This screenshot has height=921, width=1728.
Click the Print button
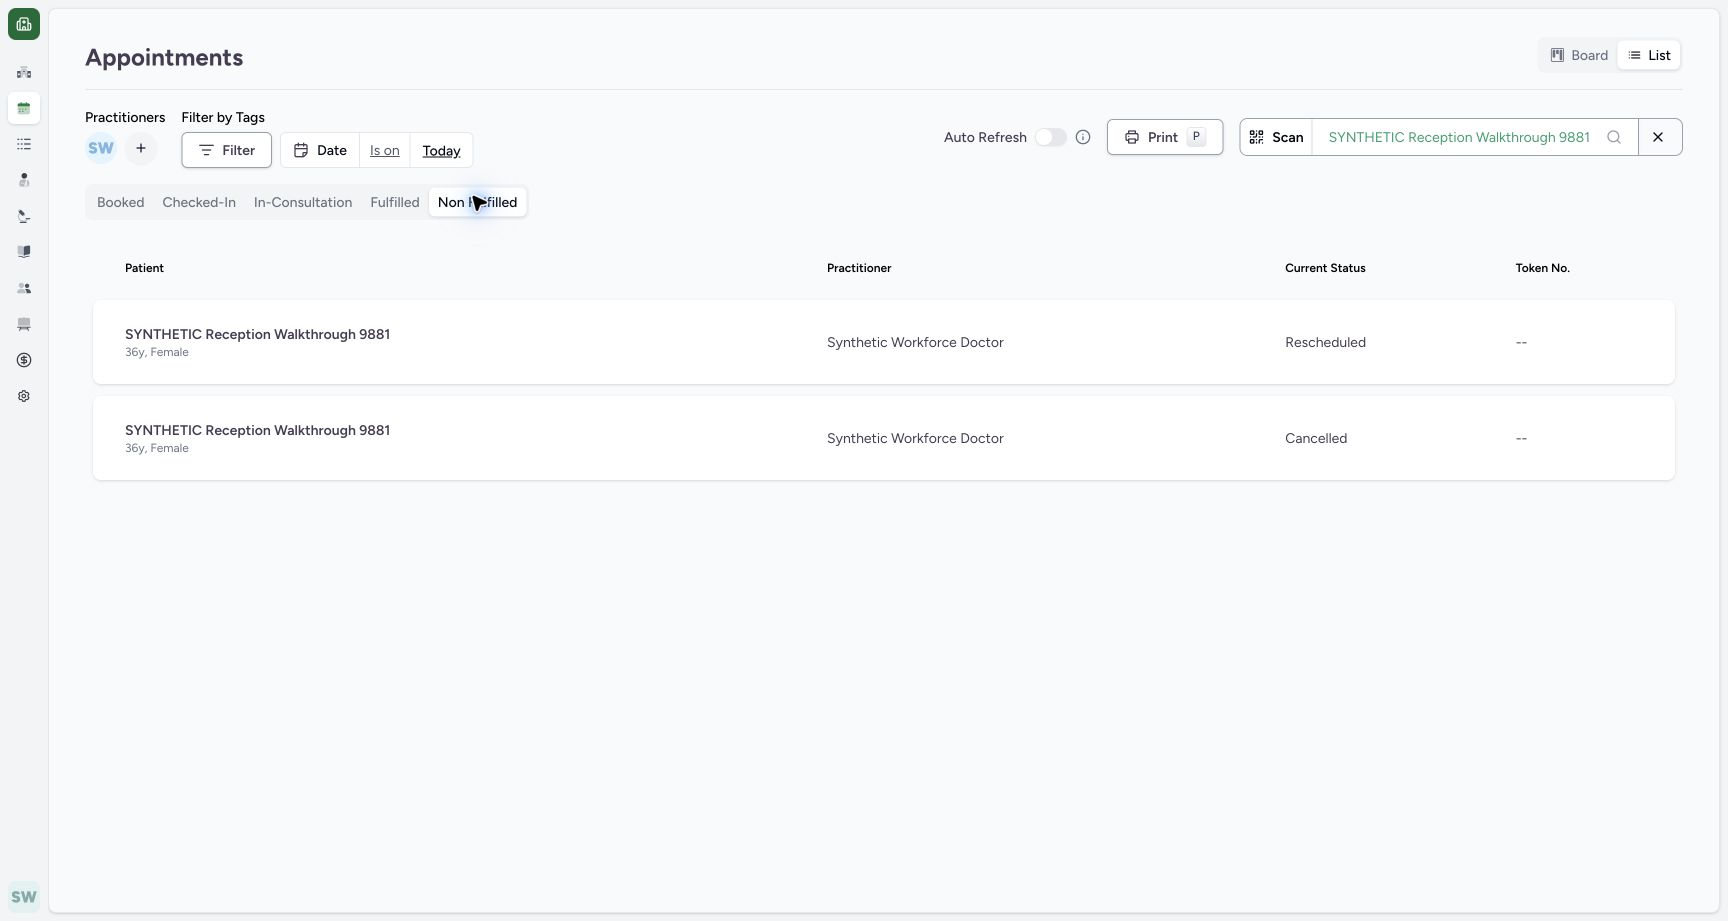pyautogui.click(x=1165, y=137)
